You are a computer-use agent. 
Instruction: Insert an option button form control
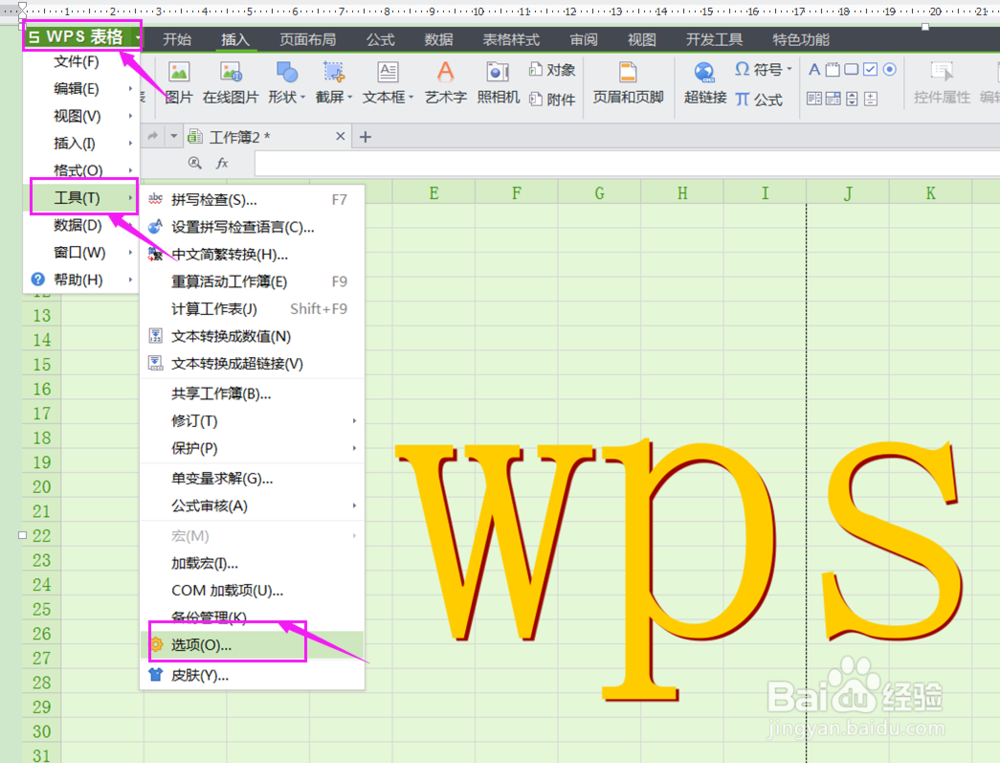[x=889, y=70]
